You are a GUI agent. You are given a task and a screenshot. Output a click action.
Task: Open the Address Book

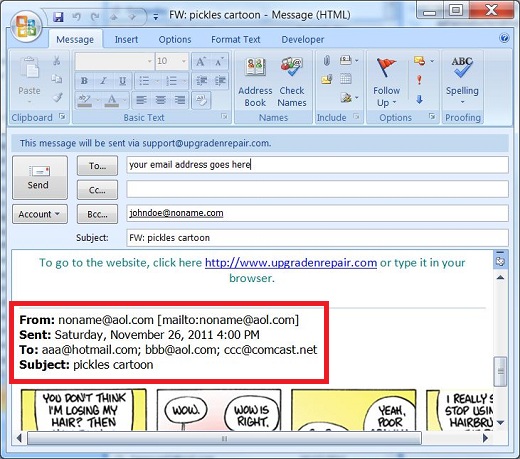(255, 82)
